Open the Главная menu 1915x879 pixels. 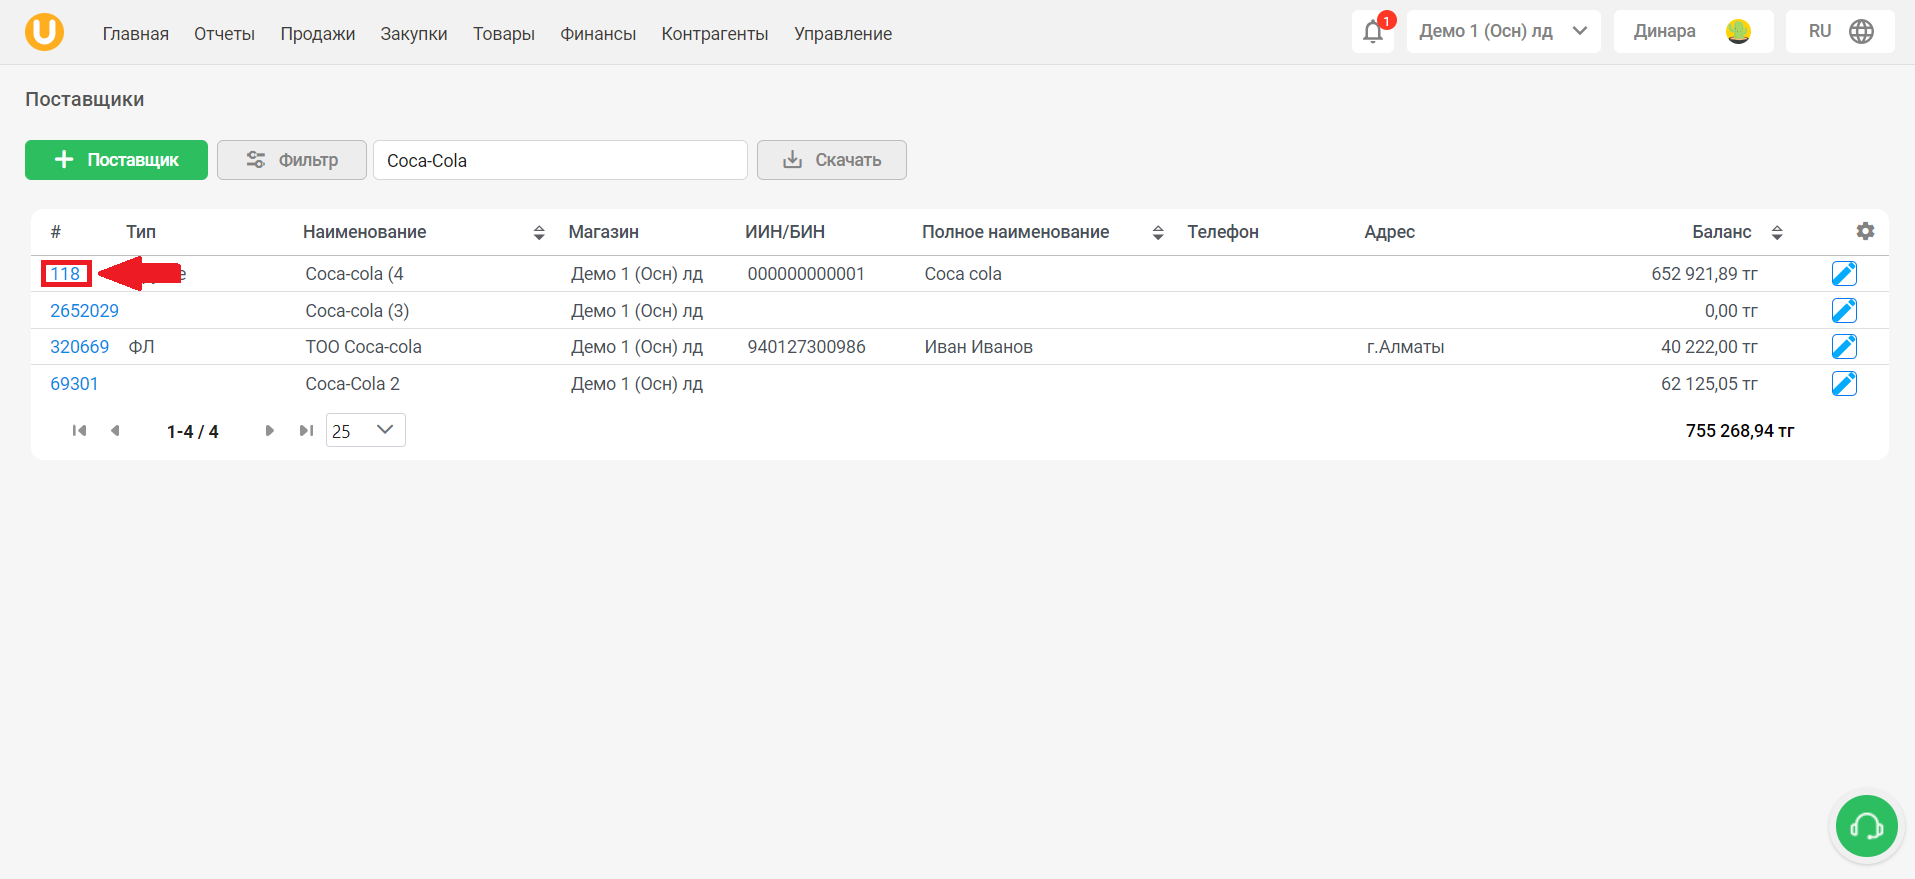tap(136, 34)
